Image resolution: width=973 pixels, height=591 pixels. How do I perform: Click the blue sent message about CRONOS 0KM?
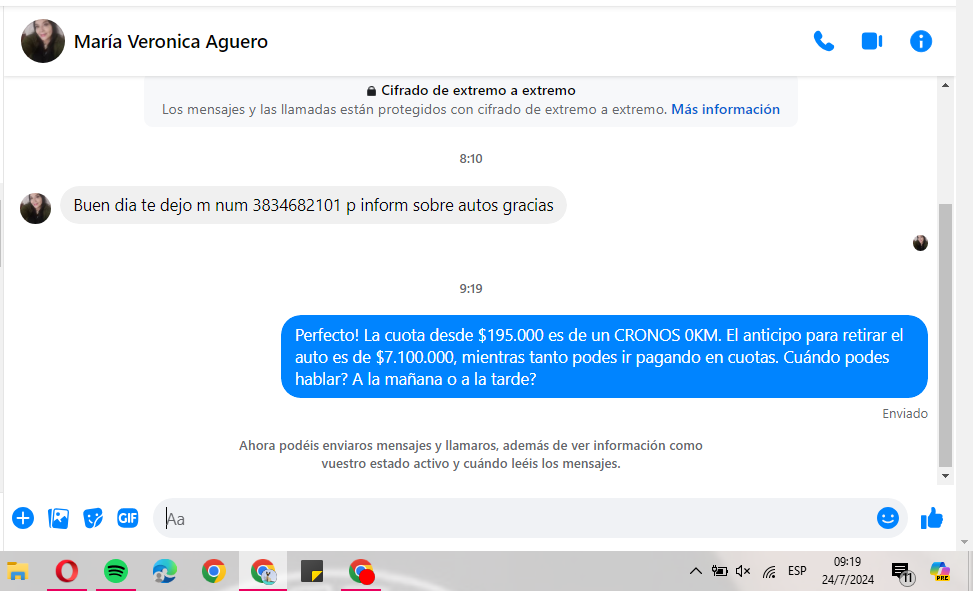coord(604,357)
